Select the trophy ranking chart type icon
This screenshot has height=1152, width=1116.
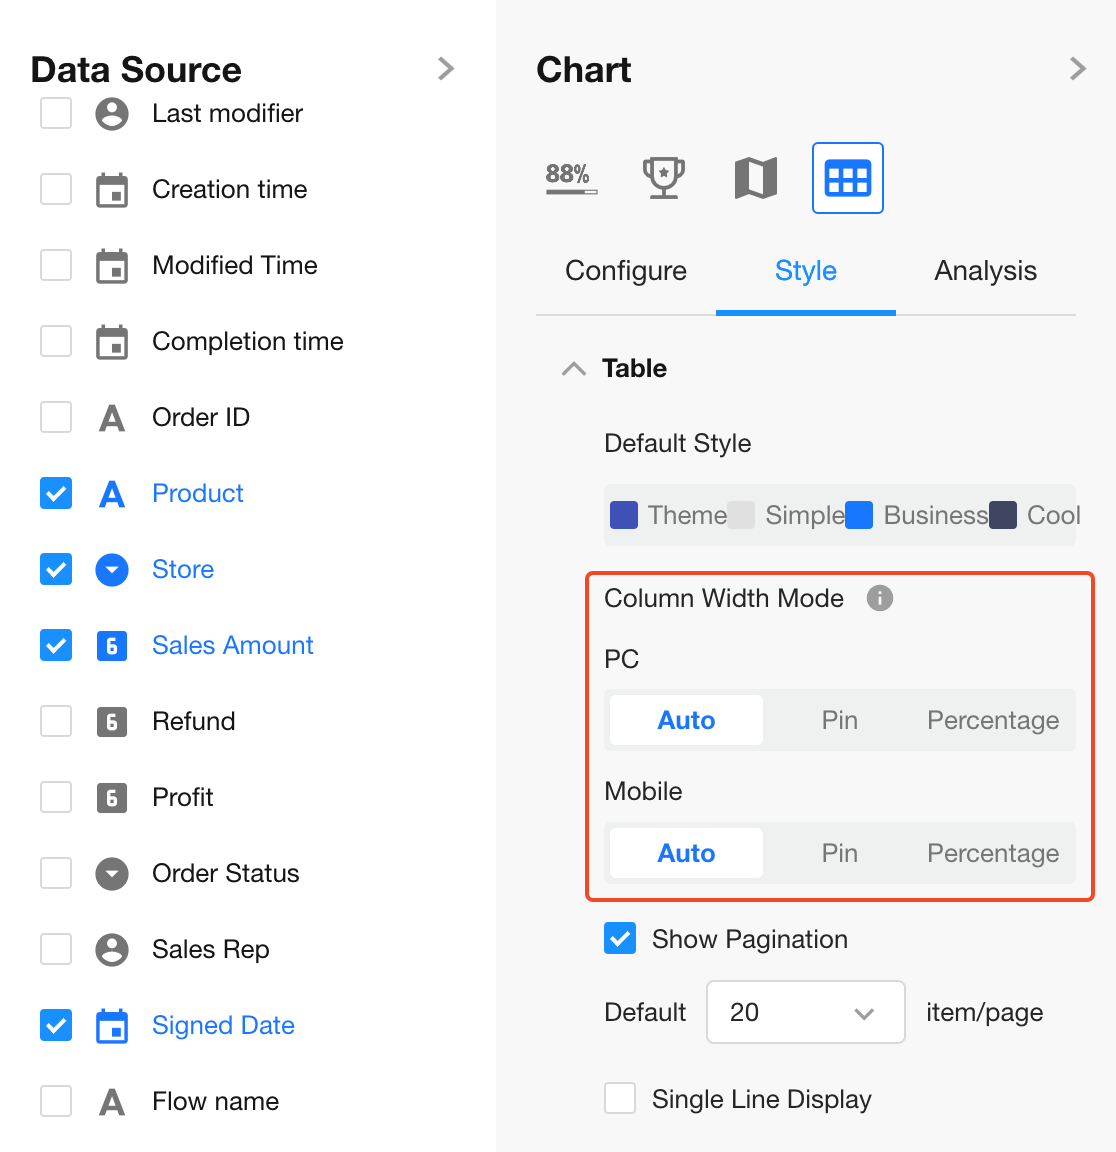coord(663,178)
